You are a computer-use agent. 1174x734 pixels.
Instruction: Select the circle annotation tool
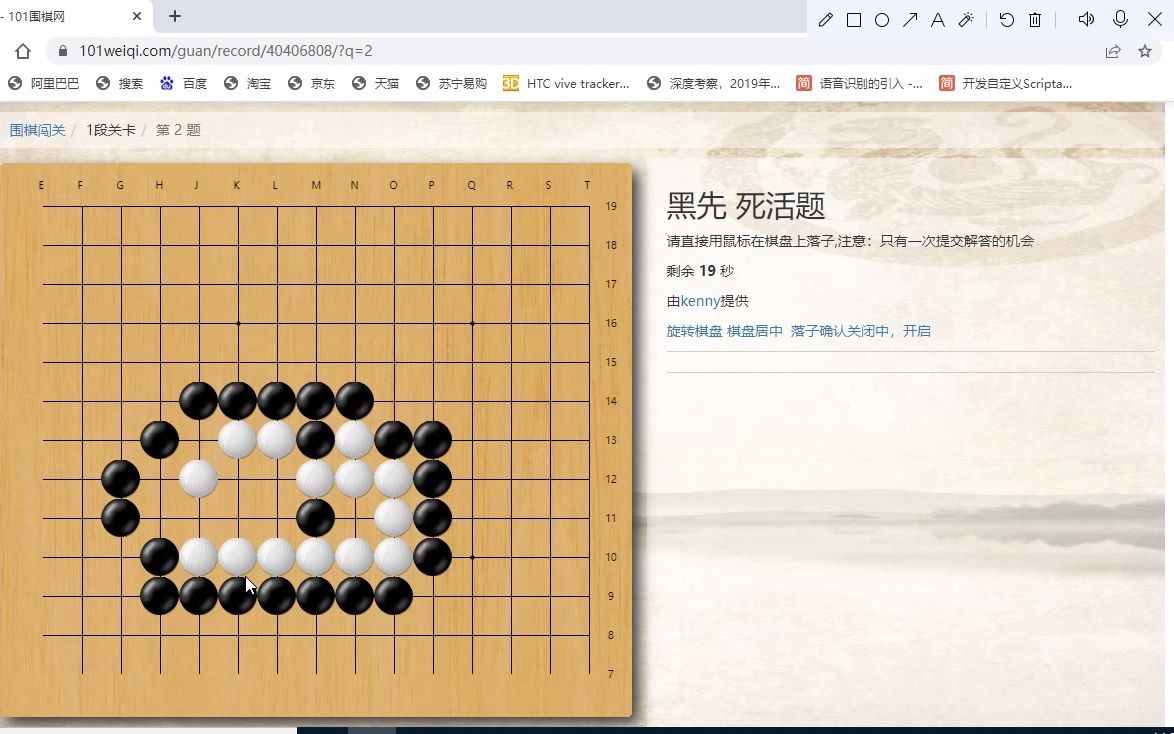(882, 20)
